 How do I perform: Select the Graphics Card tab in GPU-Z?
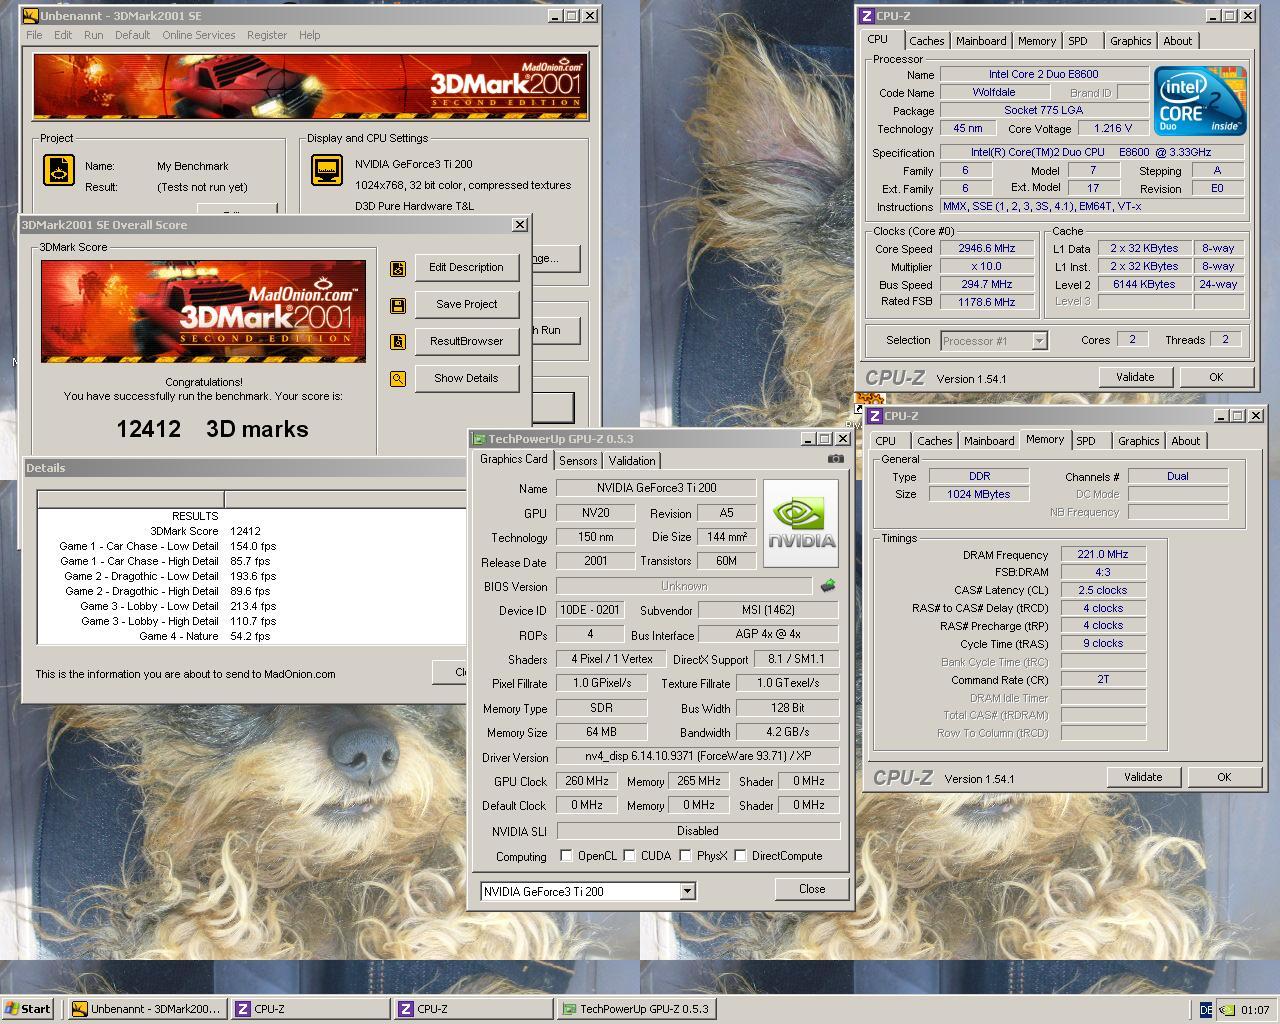(513, 459)
